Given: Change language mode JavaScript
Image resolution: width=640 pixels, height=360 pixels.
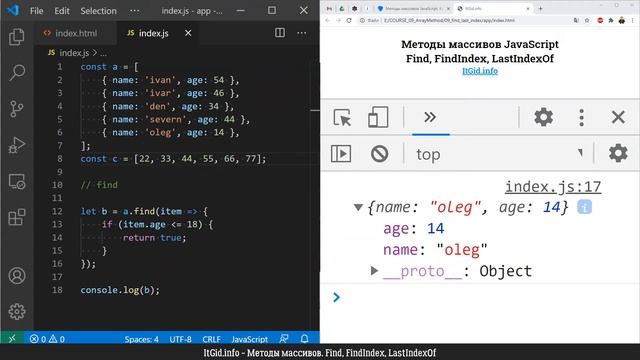Looking at the screenshot, I should tap(249, 339).
